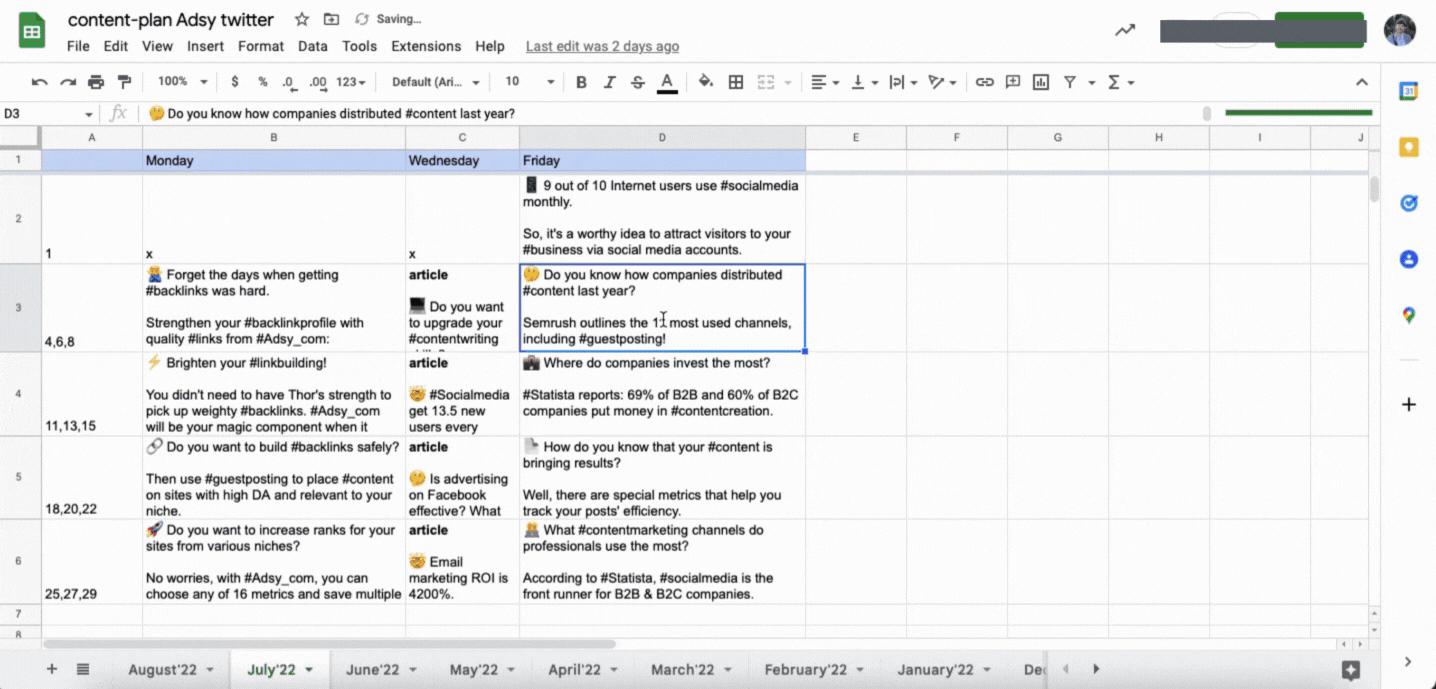Viewport: 1436px width, 689px height.
Task: Open text rotation dropdown
Action: pyautogui.click(x=942, y=82)
